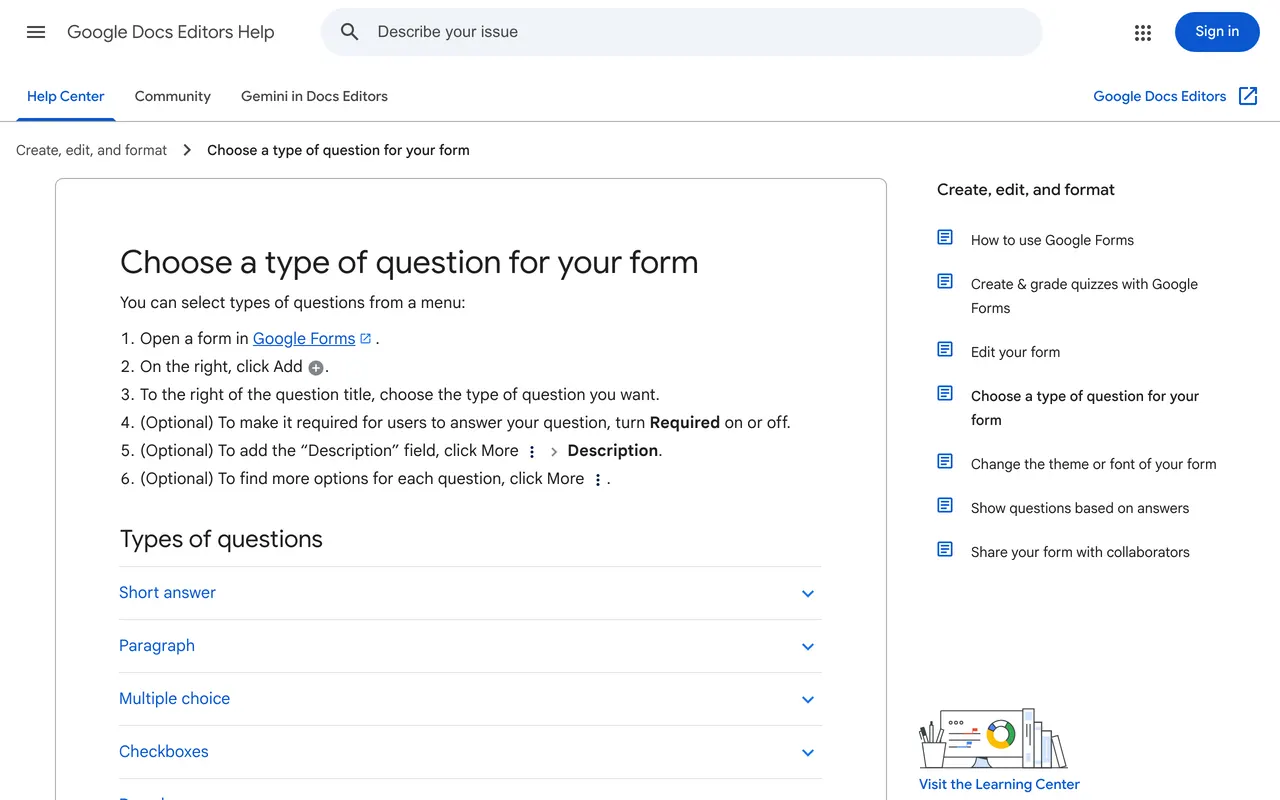Click the search magnifier icon

(x=349, y=32)
